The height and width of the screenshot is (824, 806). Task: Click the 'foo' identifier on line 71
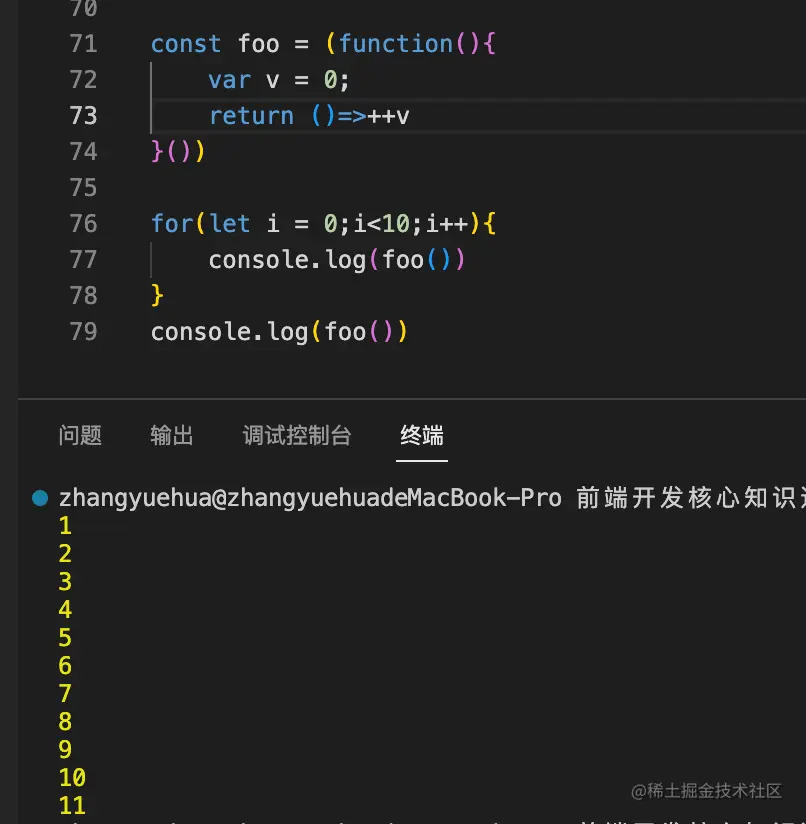tap(259, 44)
